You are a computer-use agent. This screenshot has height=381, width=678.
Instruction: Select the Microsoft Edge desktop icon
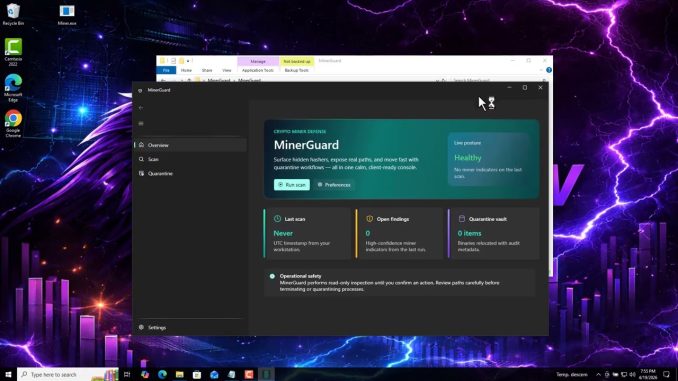tap(13, 88)
